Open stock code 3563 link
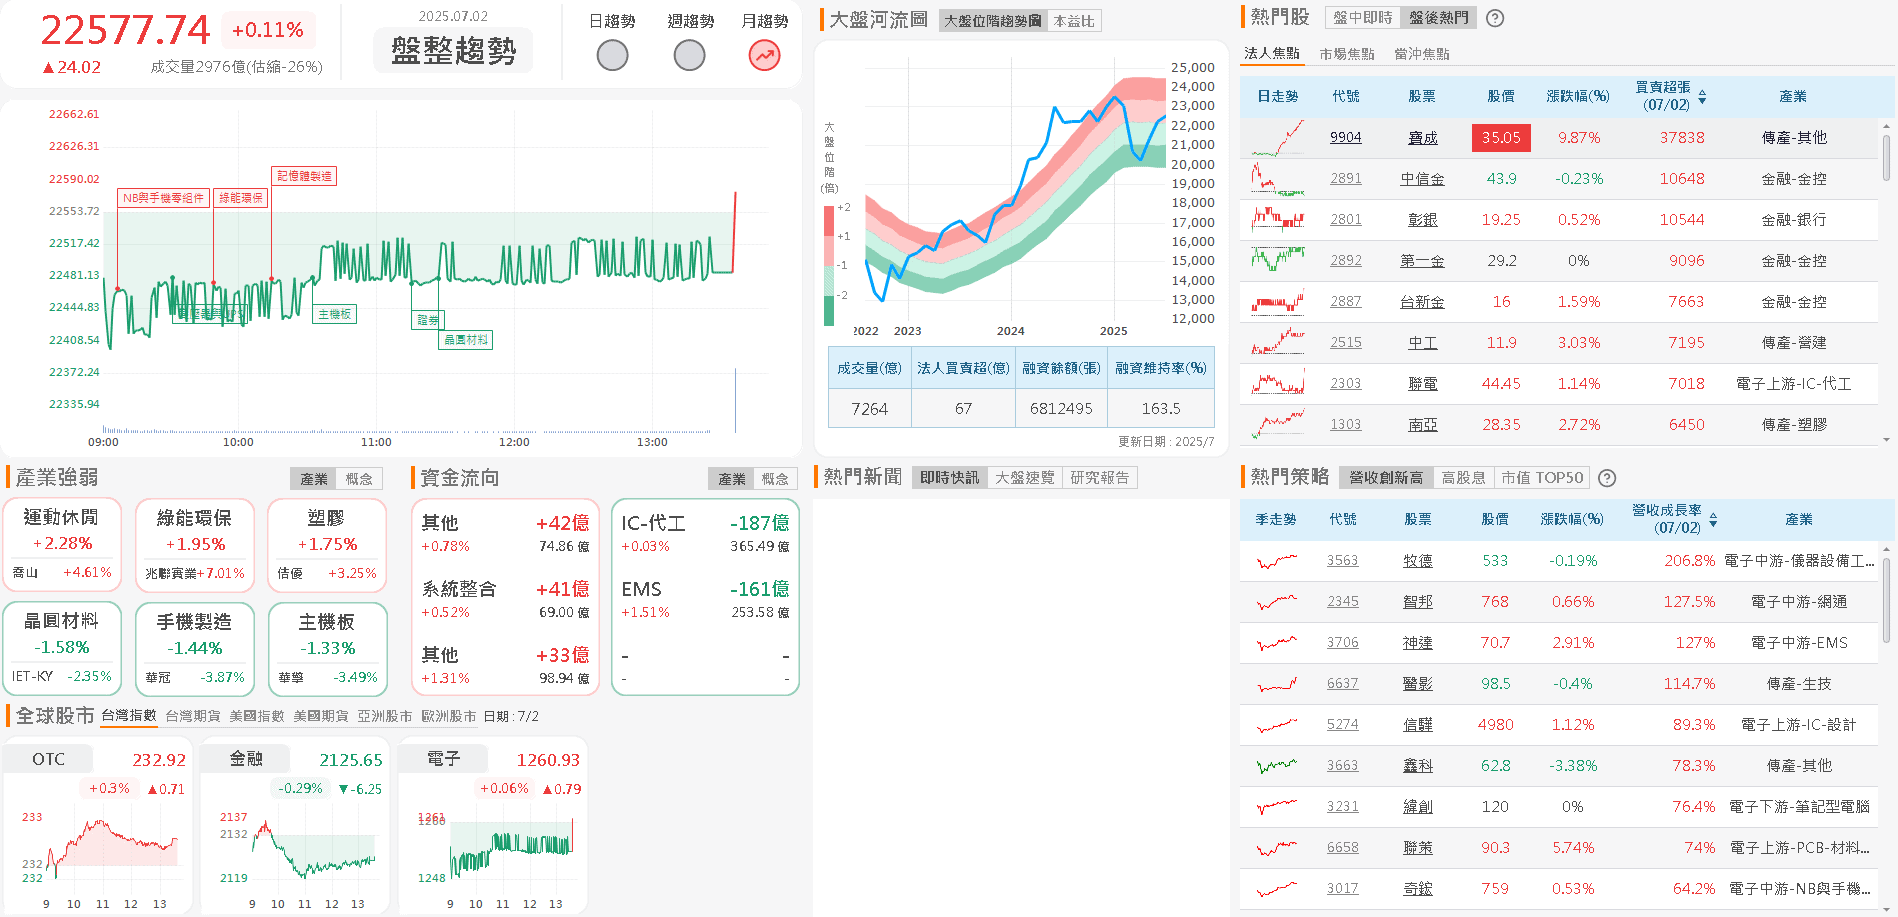 (1342, 561)
